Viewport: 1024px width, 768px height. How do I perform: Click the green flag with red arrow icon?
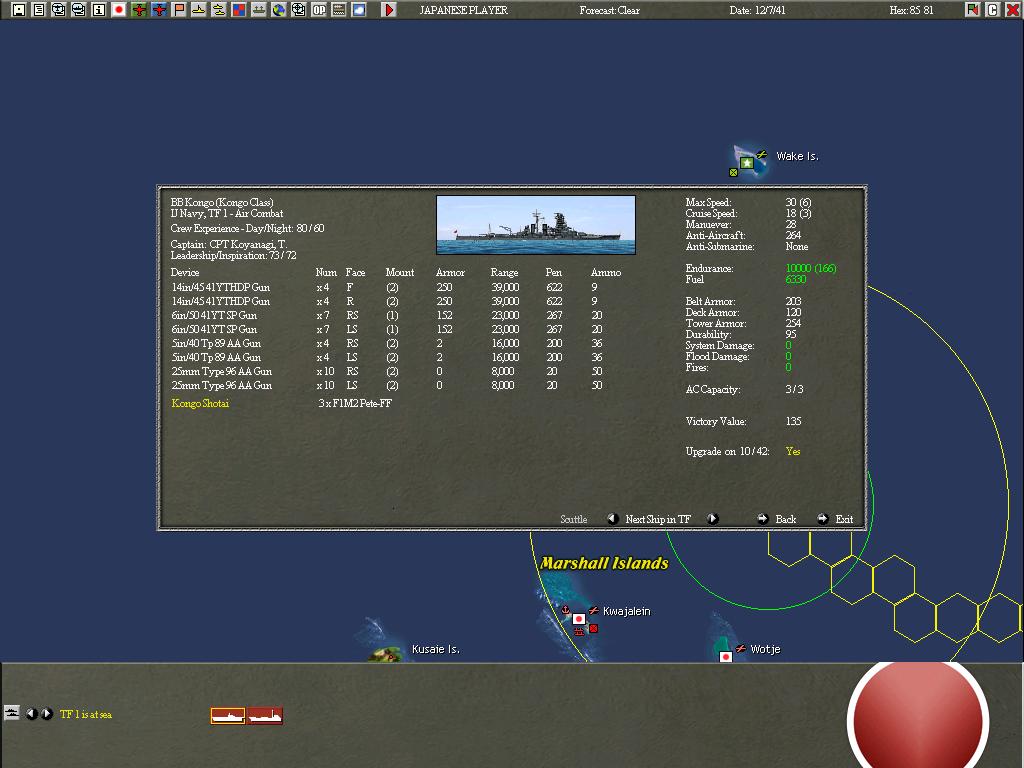click(x=972, y=10)
